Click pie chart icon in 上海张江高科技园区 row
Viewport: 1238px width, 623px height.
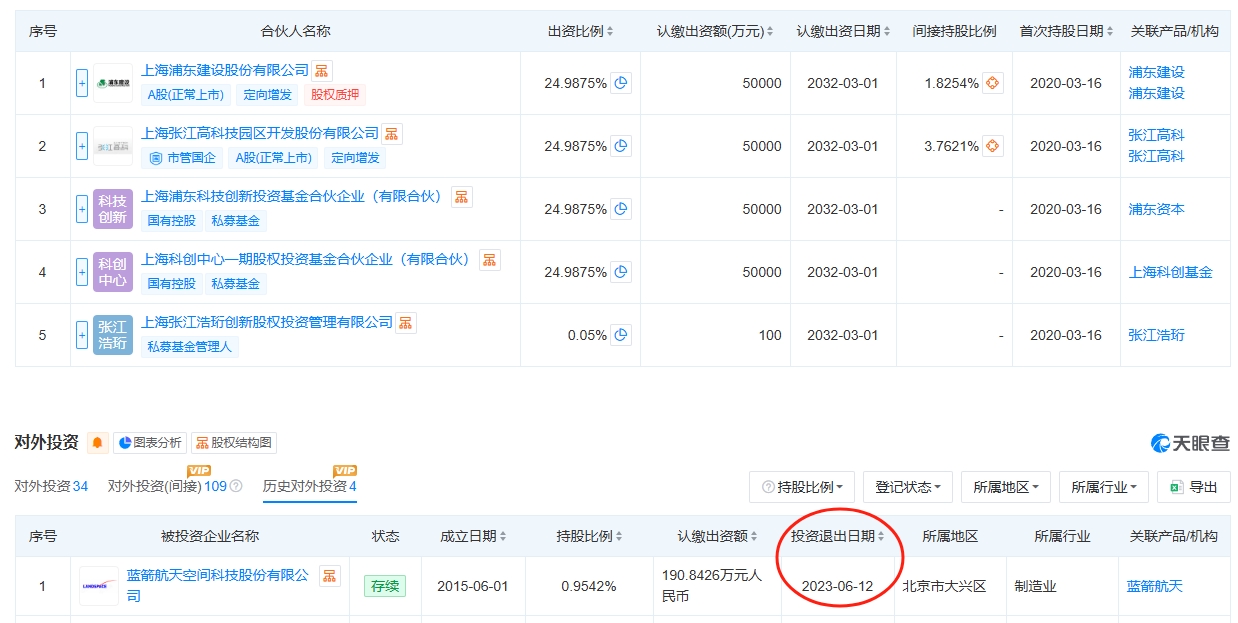(x=621, y=146)
